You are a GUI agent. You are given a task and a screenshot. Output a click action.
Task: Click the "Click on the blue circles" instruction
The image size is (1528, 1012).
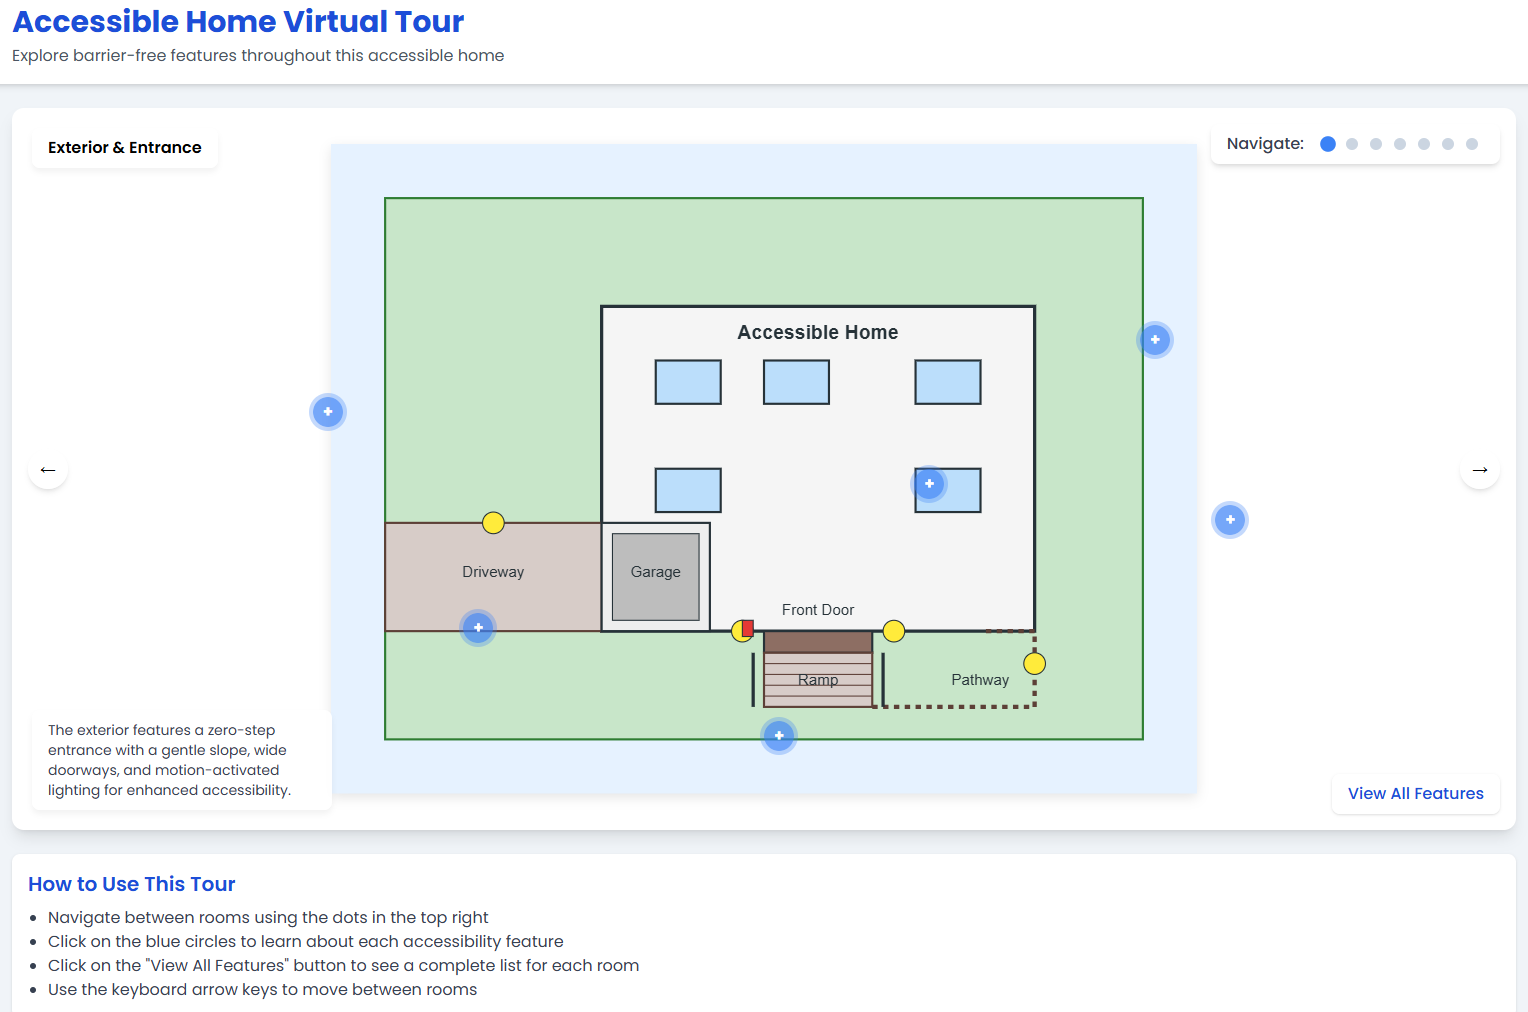pyautogui.click(x=306, y=941)
